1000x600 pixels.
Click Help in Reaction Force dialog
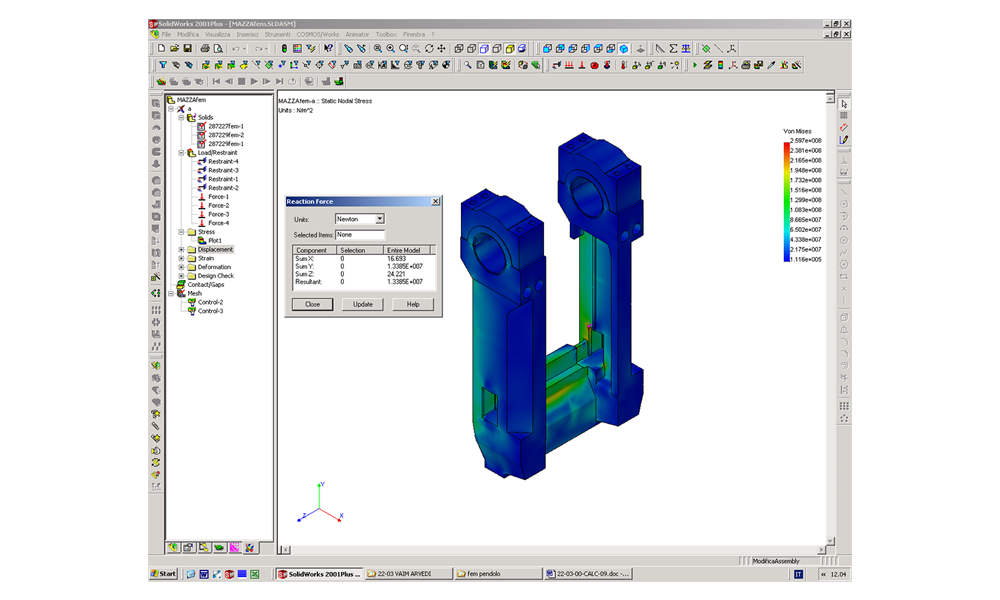pos(413,304)
